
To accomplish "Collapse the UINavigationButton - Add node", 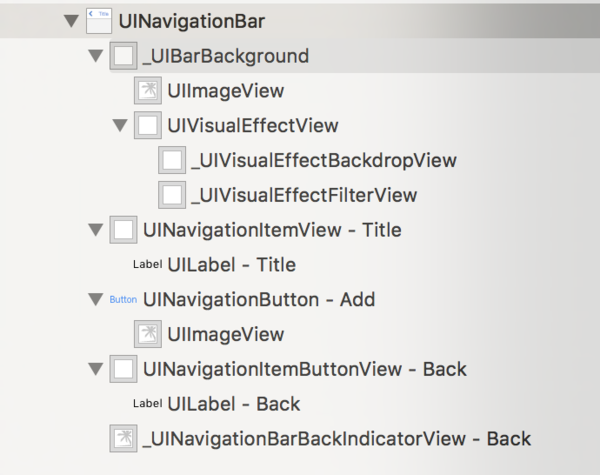I will click(96, 299).
